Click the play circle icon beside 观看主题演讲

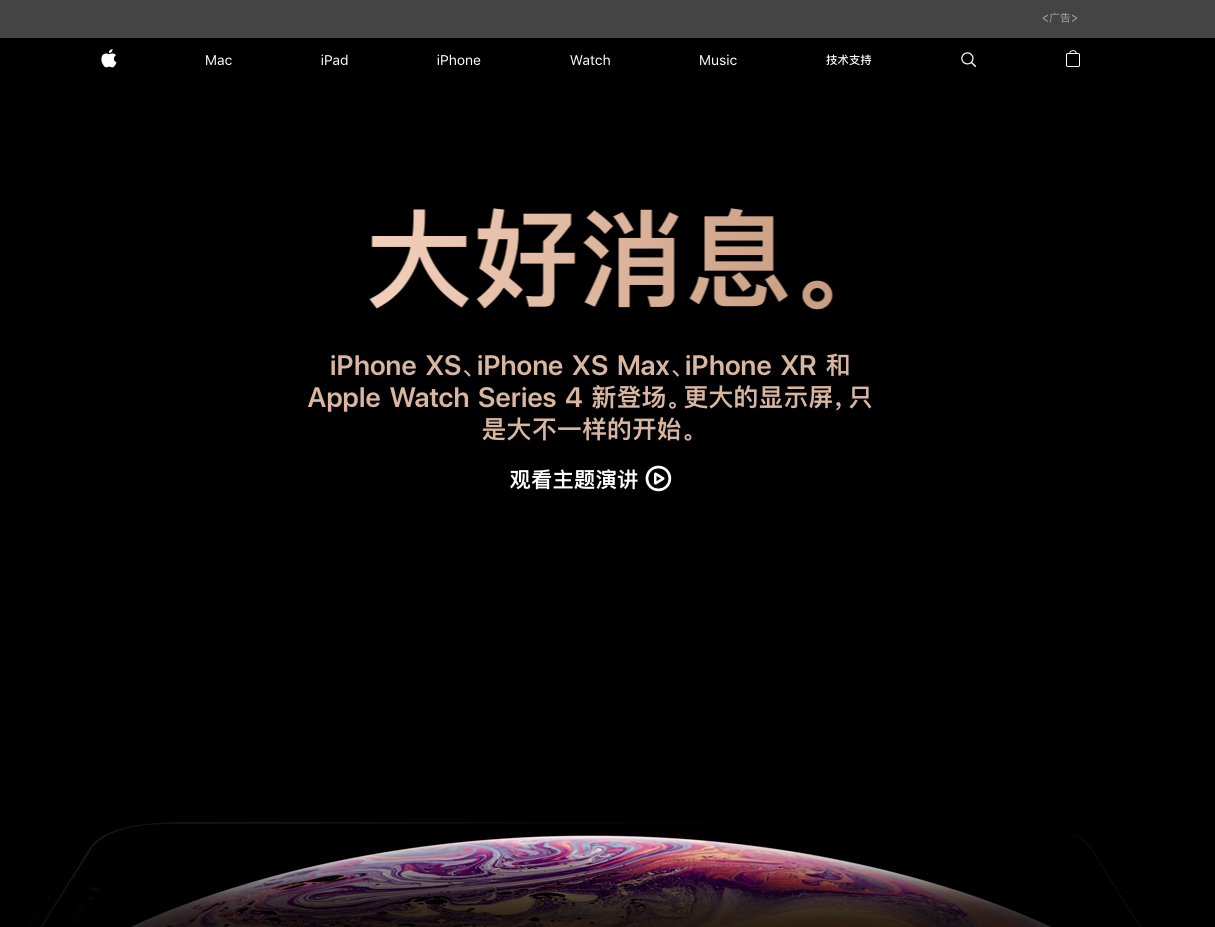point(658,479)
